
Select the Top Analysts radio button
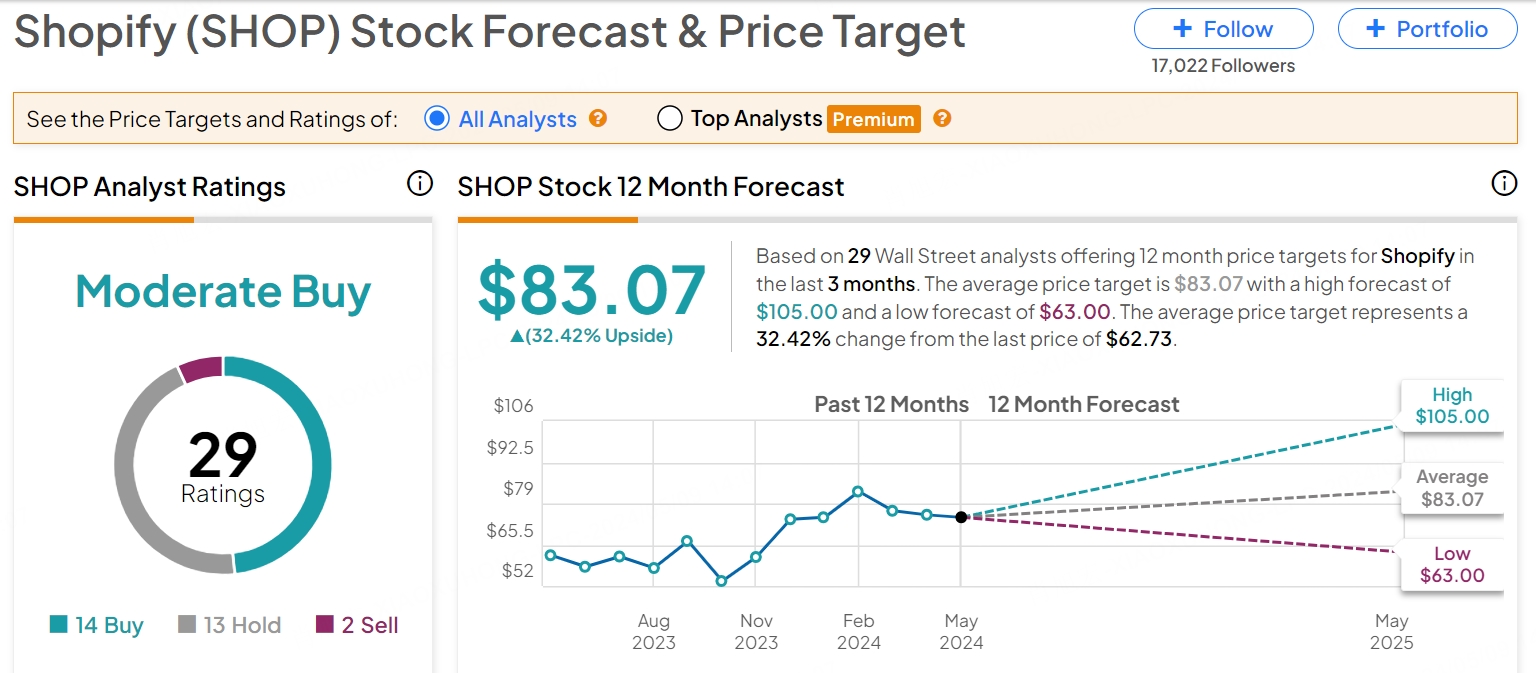[669, 119]
